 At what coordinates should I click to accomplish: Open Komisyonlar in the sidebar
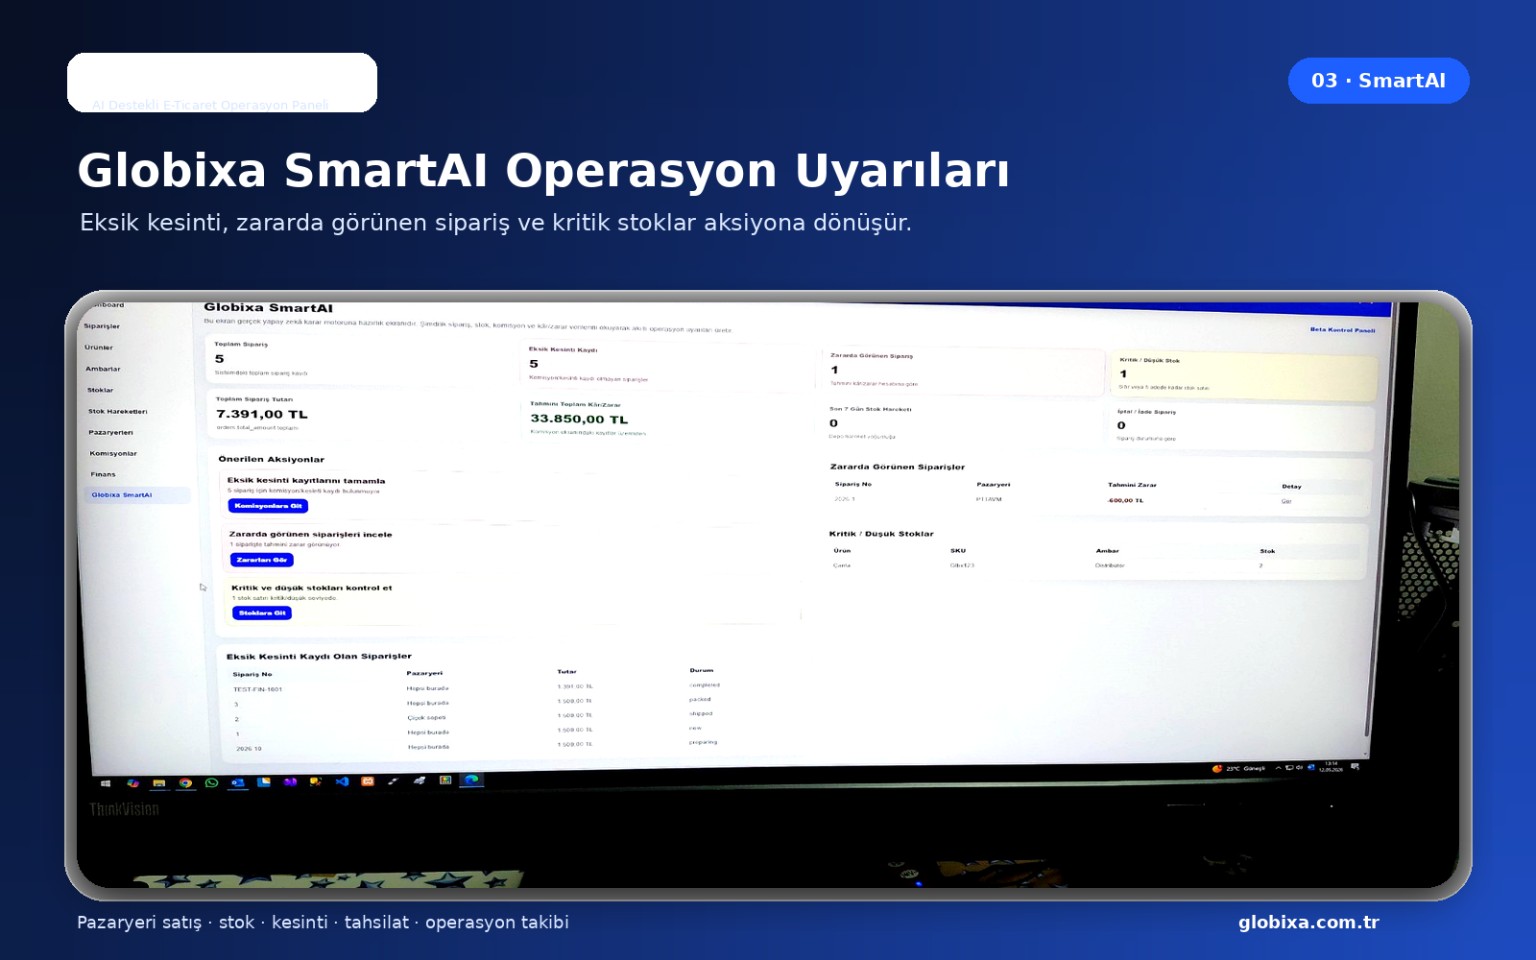coord(113,453)
